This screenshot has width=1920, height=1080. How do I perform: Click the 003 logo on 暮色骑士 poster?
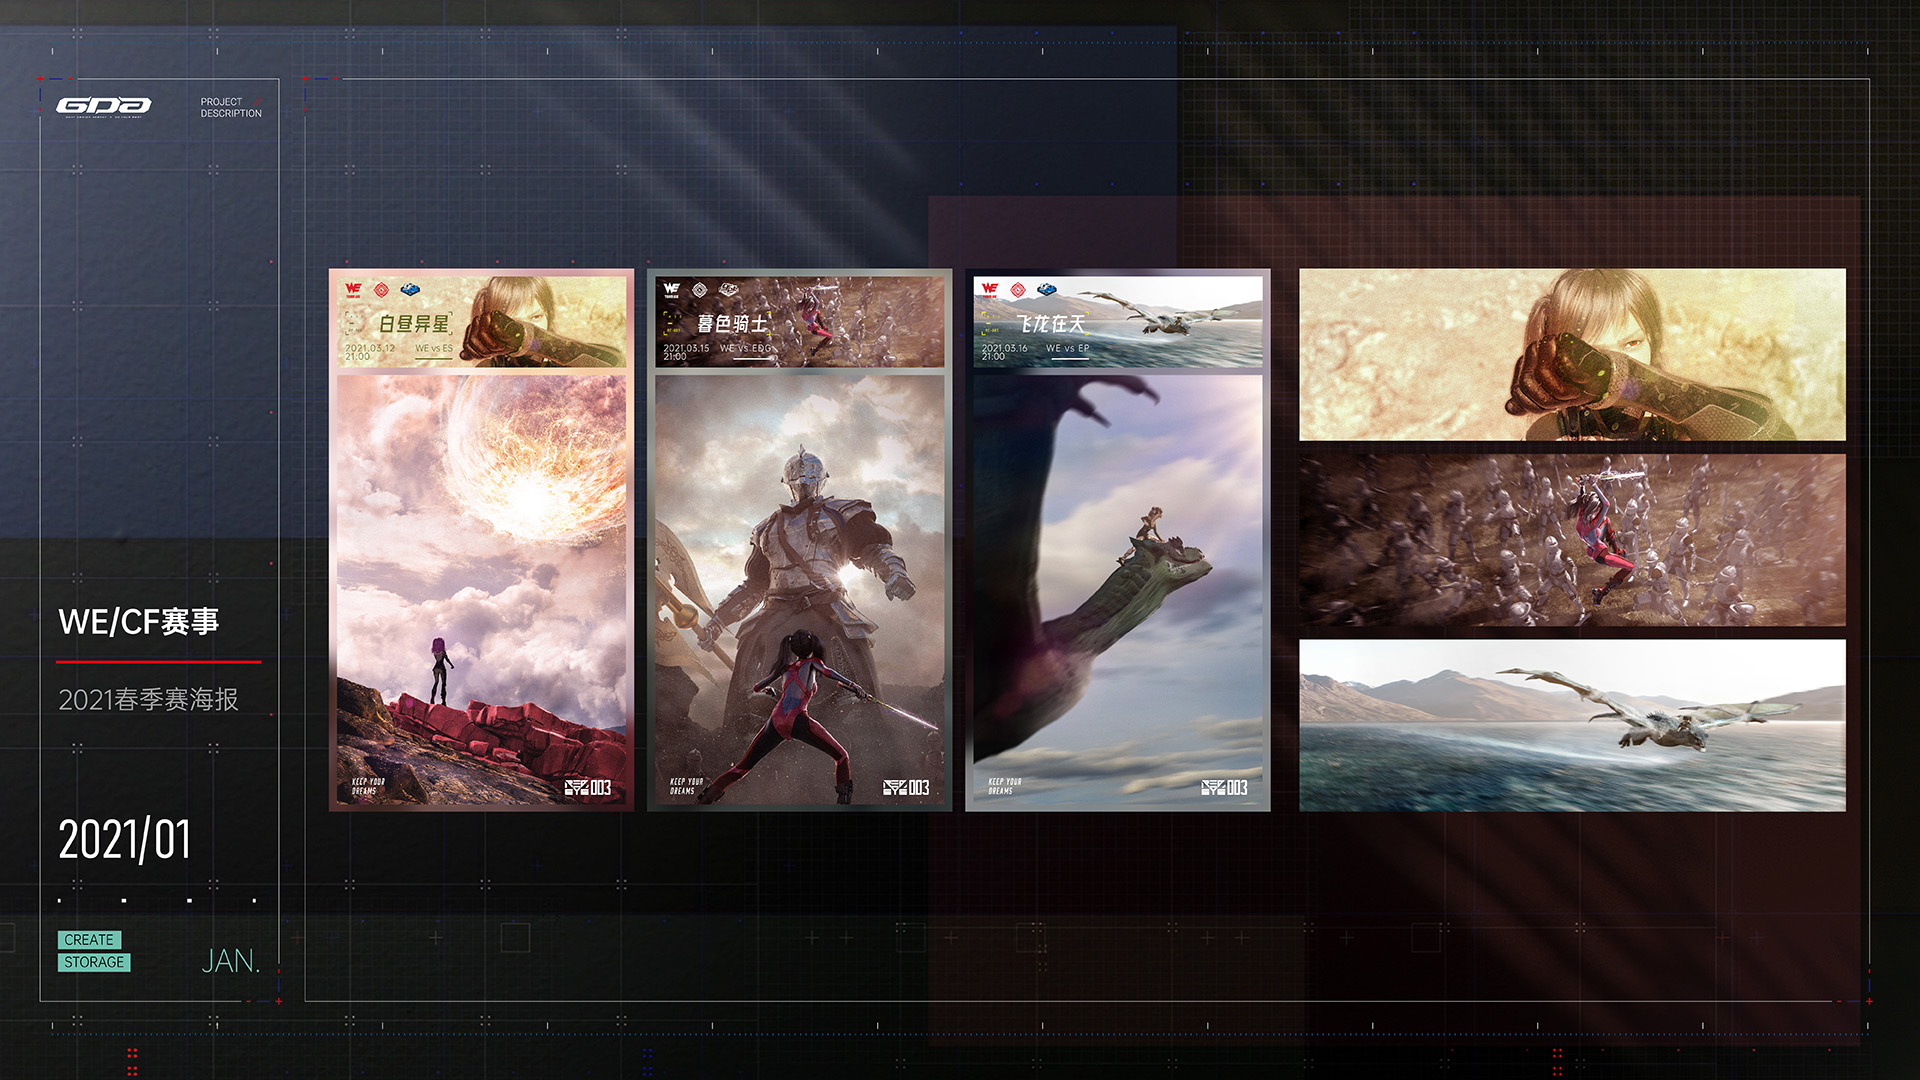(906, 788)
